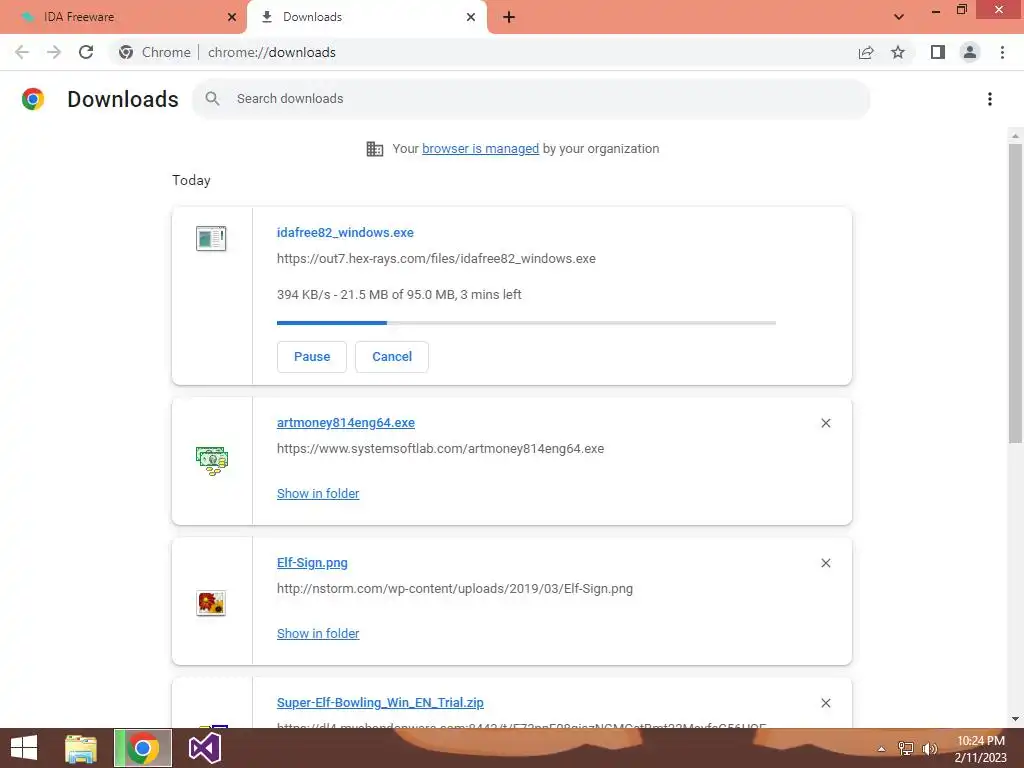Open Super-Elf-Bowling_Win_EN_Trial.zip link
1024x768 pixels.
tap(380, 703)
